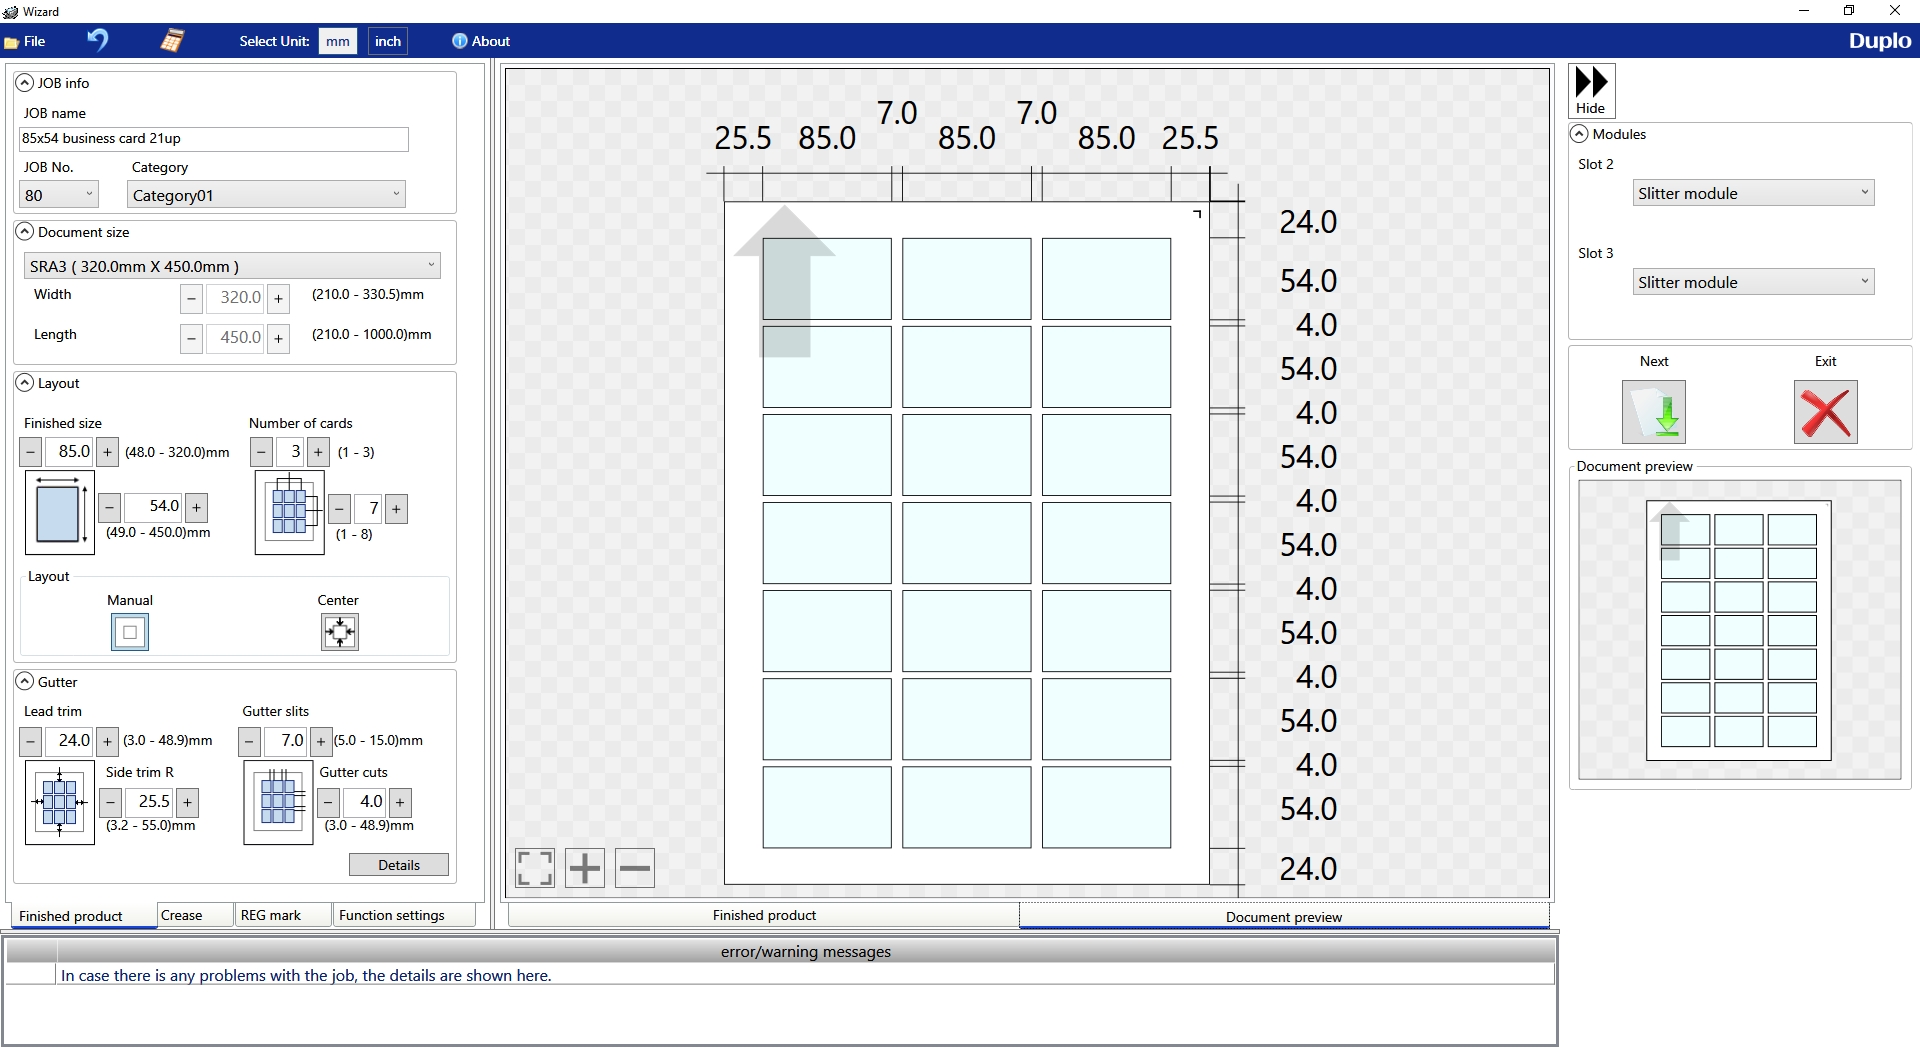Image resolution: width=1920 pixels, height=1048 pixels.
Task: Increase the Gutter cuts value
Action: click(x=400, y=802)
